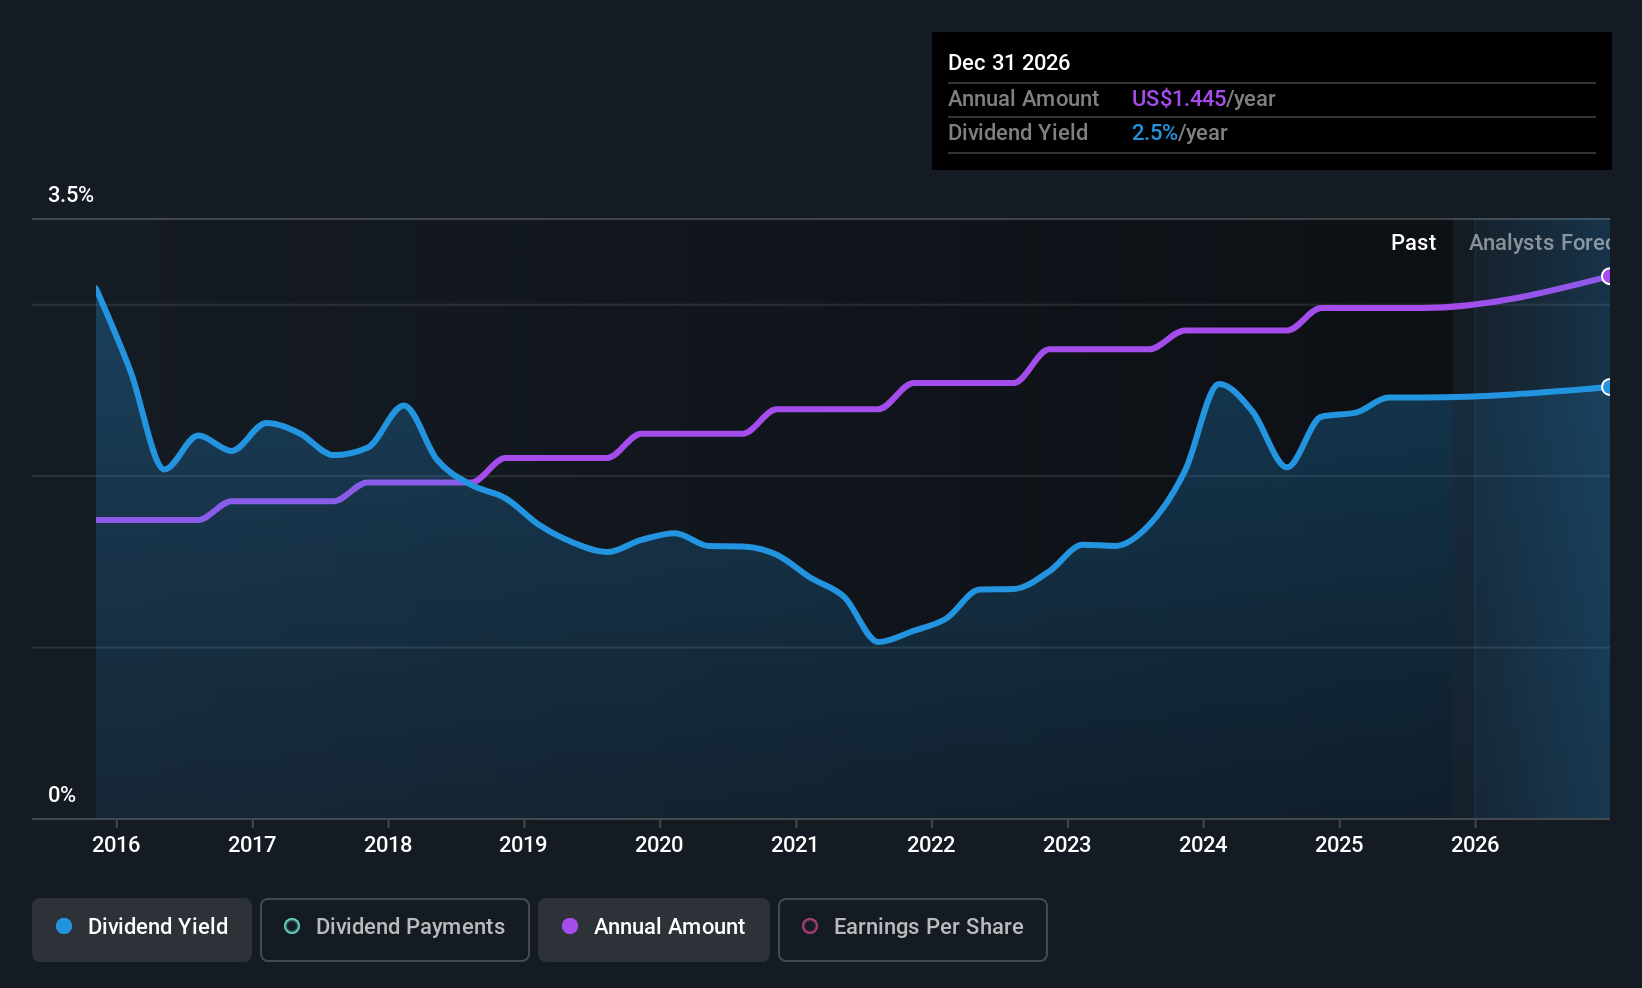
Task: Collapse the Dec 31 2026 tooltip panel
Action: pos(1271,100)
